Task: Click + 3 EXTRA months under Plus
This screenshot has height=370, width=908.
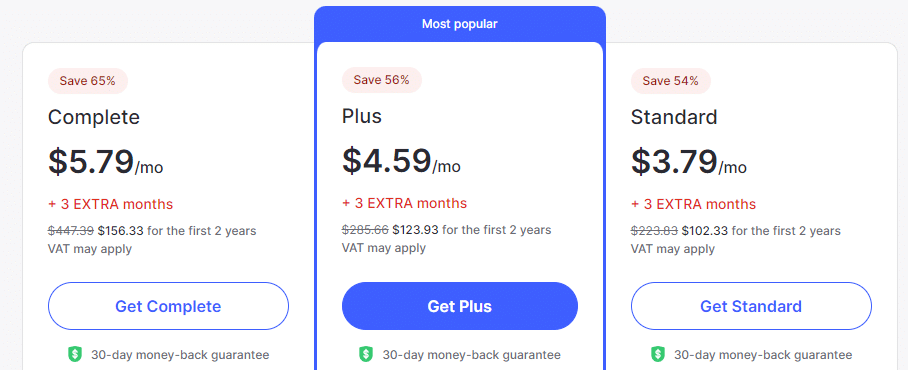Action: 405,203
